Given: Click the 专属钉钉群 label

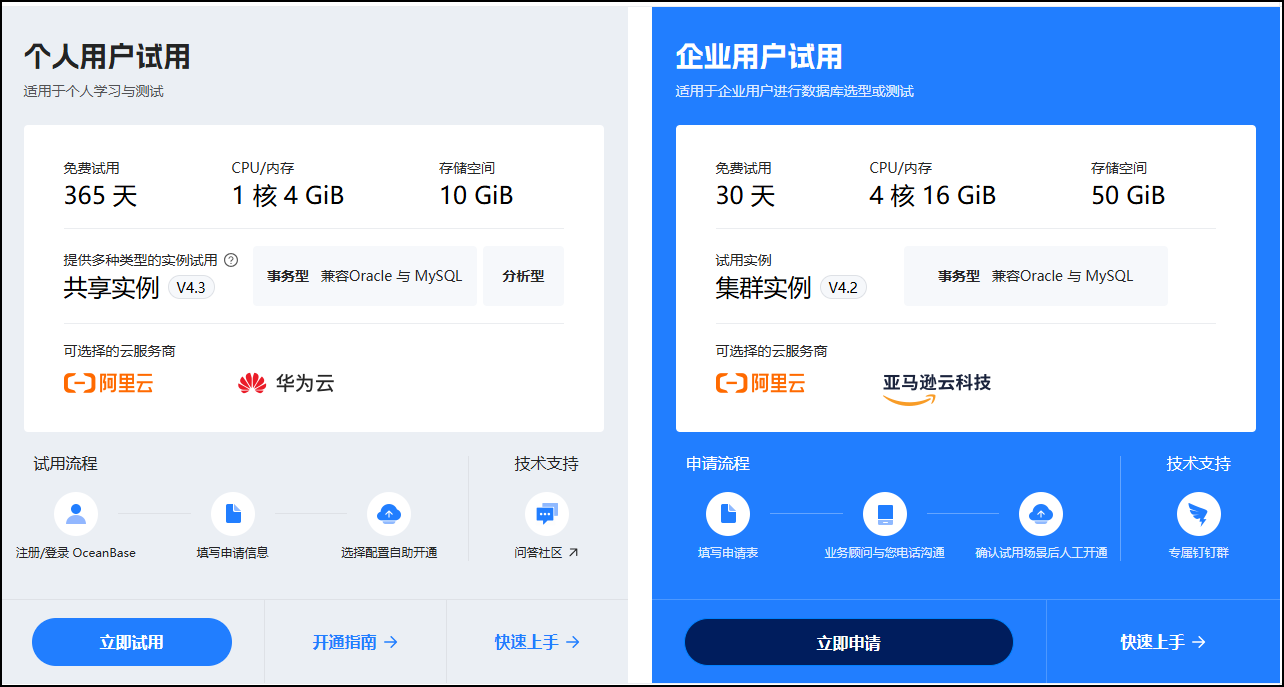Looking at the screenshot, I should point(1198,552).
